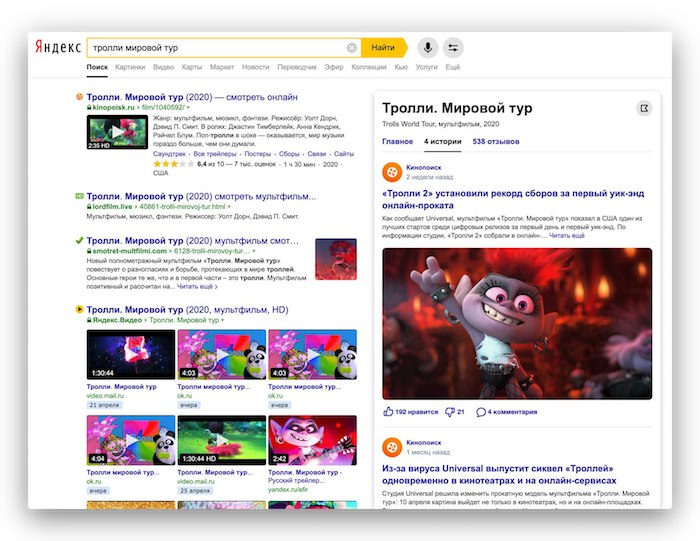Image resolution: width=700 pixels, height=541 pixels.
Task: Open 'Из-за вируса Universal выпустит сиквел' headline
Action: tap(499, 474)
